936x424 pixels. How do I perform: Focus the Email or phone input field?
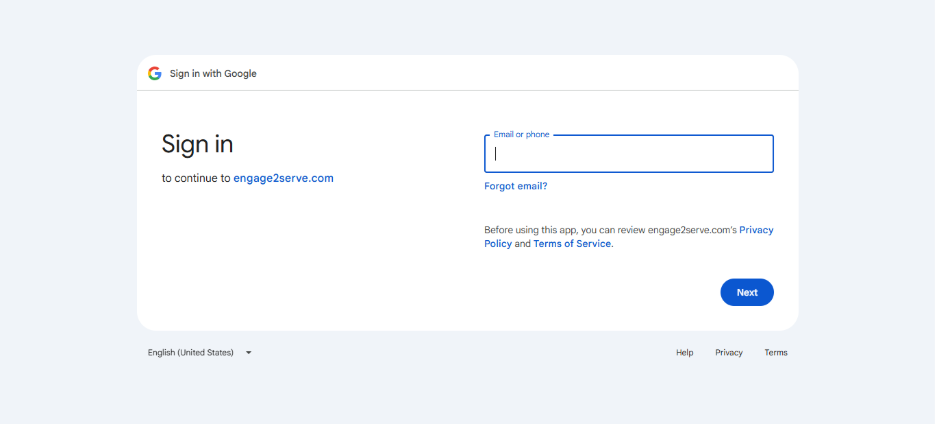tap(629, 154)
